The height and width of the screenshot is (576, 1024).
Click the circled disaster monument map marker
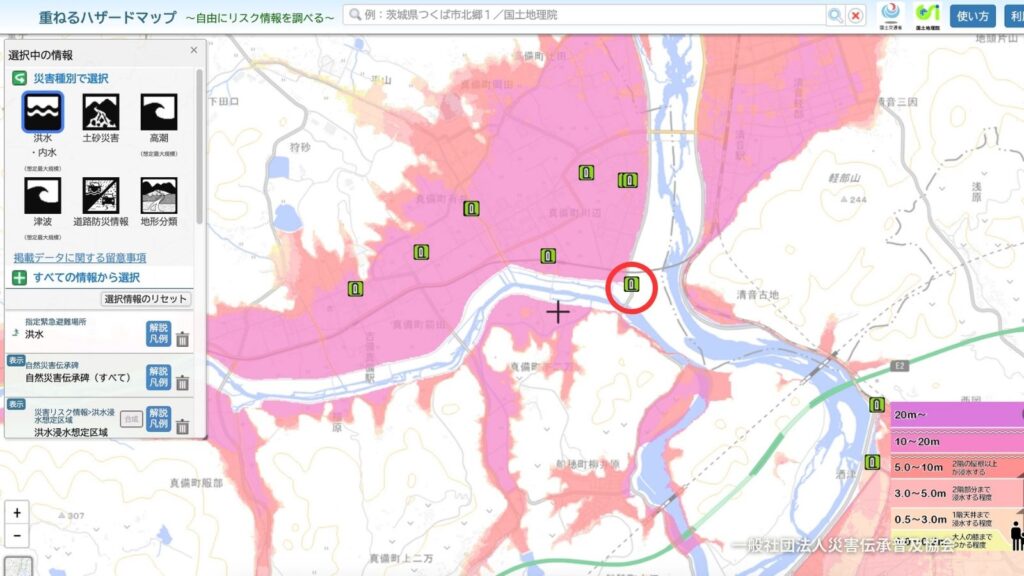pos(631,285)
